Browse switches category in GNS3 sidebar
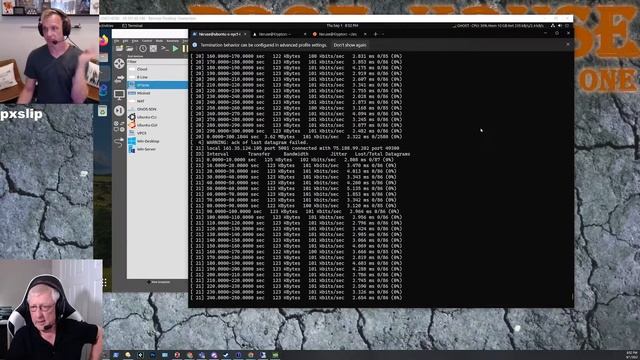 [119, 79]
